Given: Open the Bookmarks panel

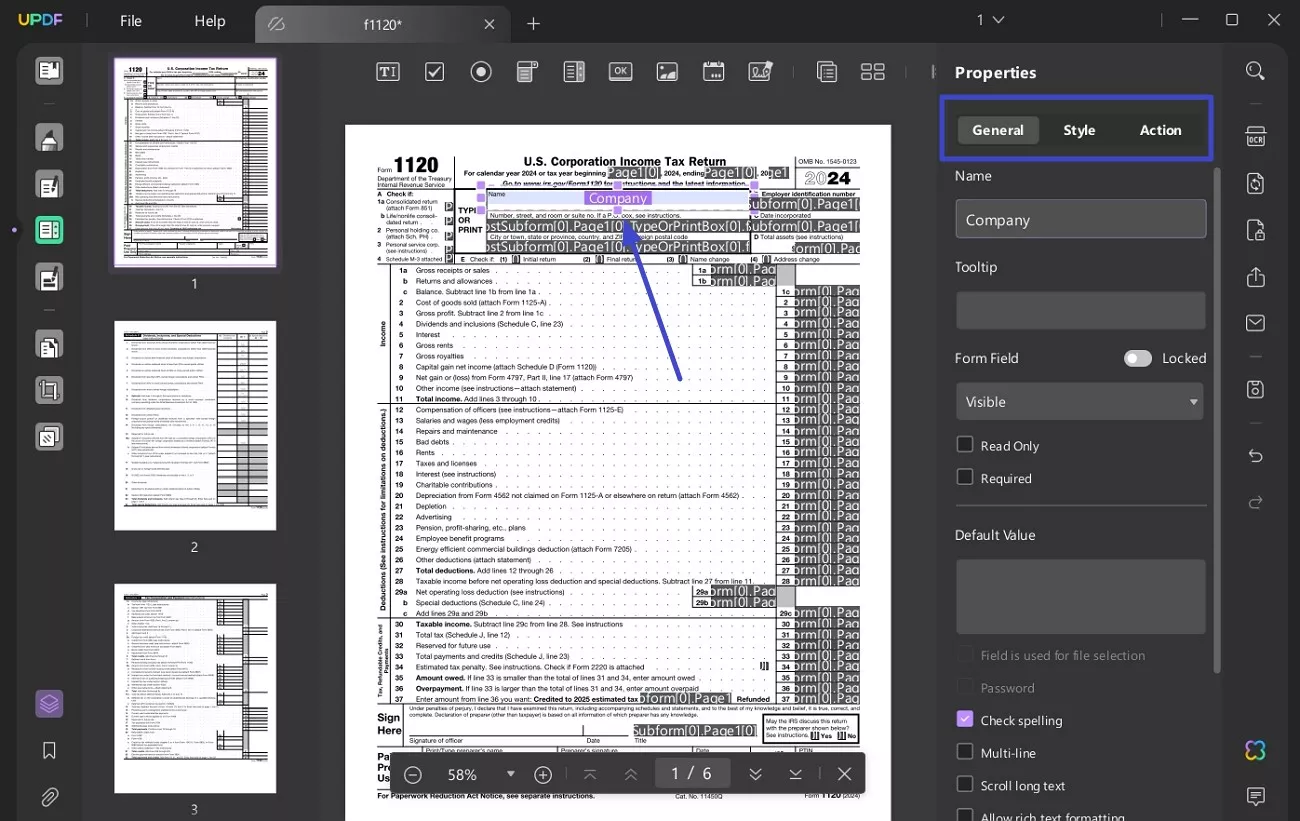Looking at the screenshot, I should (49, 751).
